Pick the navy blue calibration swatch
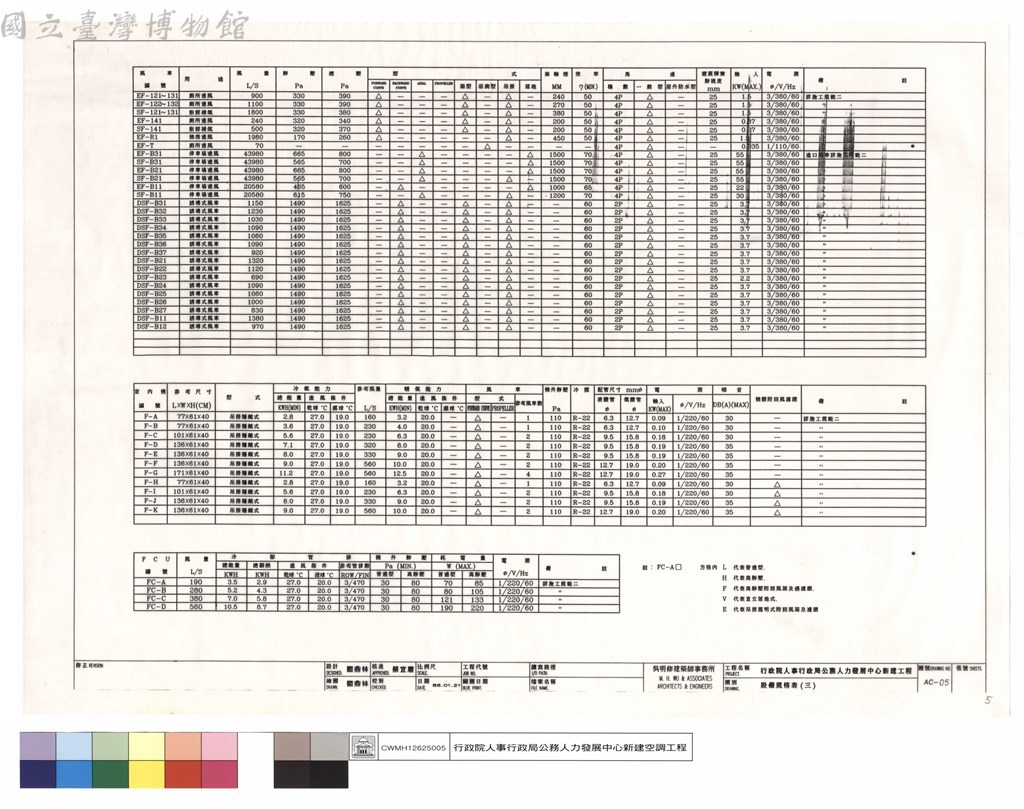The height and width of the screenshot is (809, 1024). [x=38, y=774]
